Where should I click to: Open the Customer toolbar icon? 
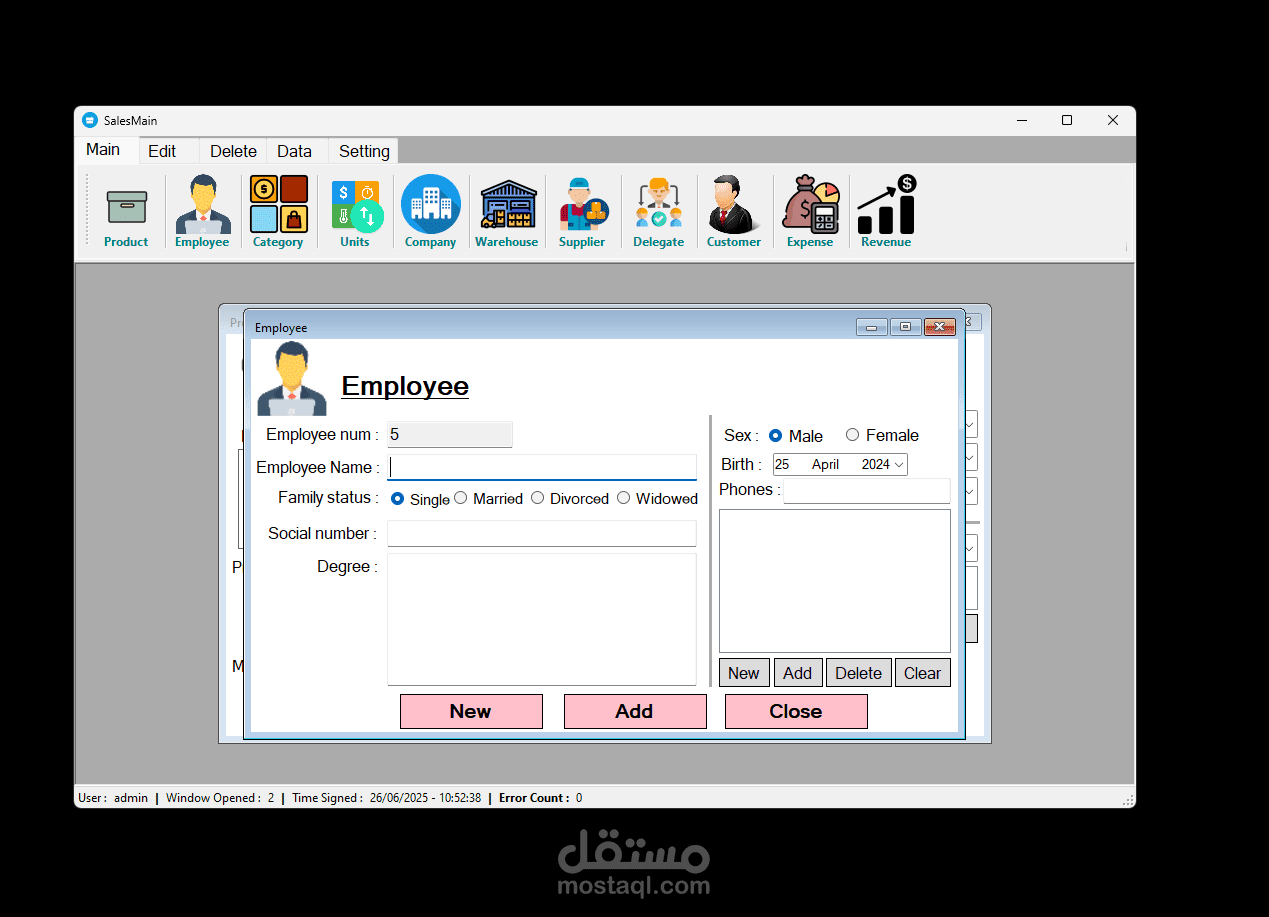click(x=734, y=212)
